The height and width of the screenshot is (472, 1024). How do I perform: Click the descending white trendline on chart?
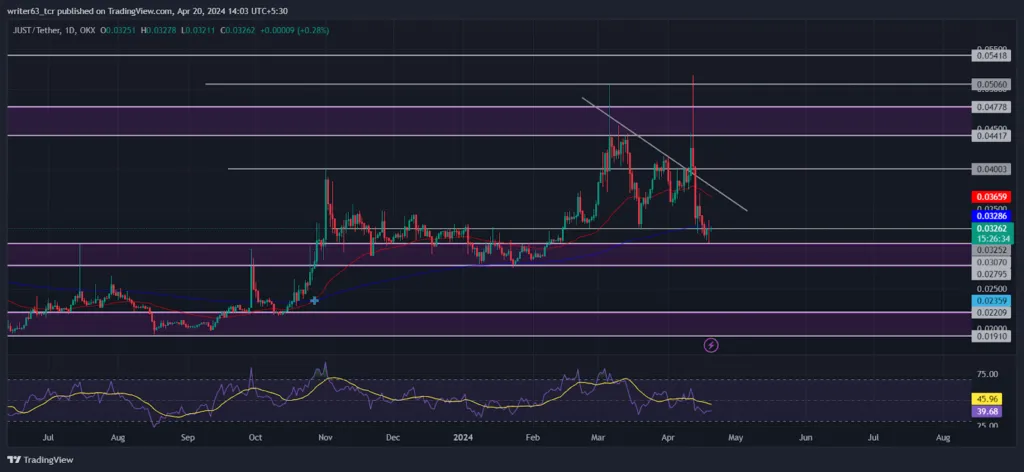(x=664, y=154)
